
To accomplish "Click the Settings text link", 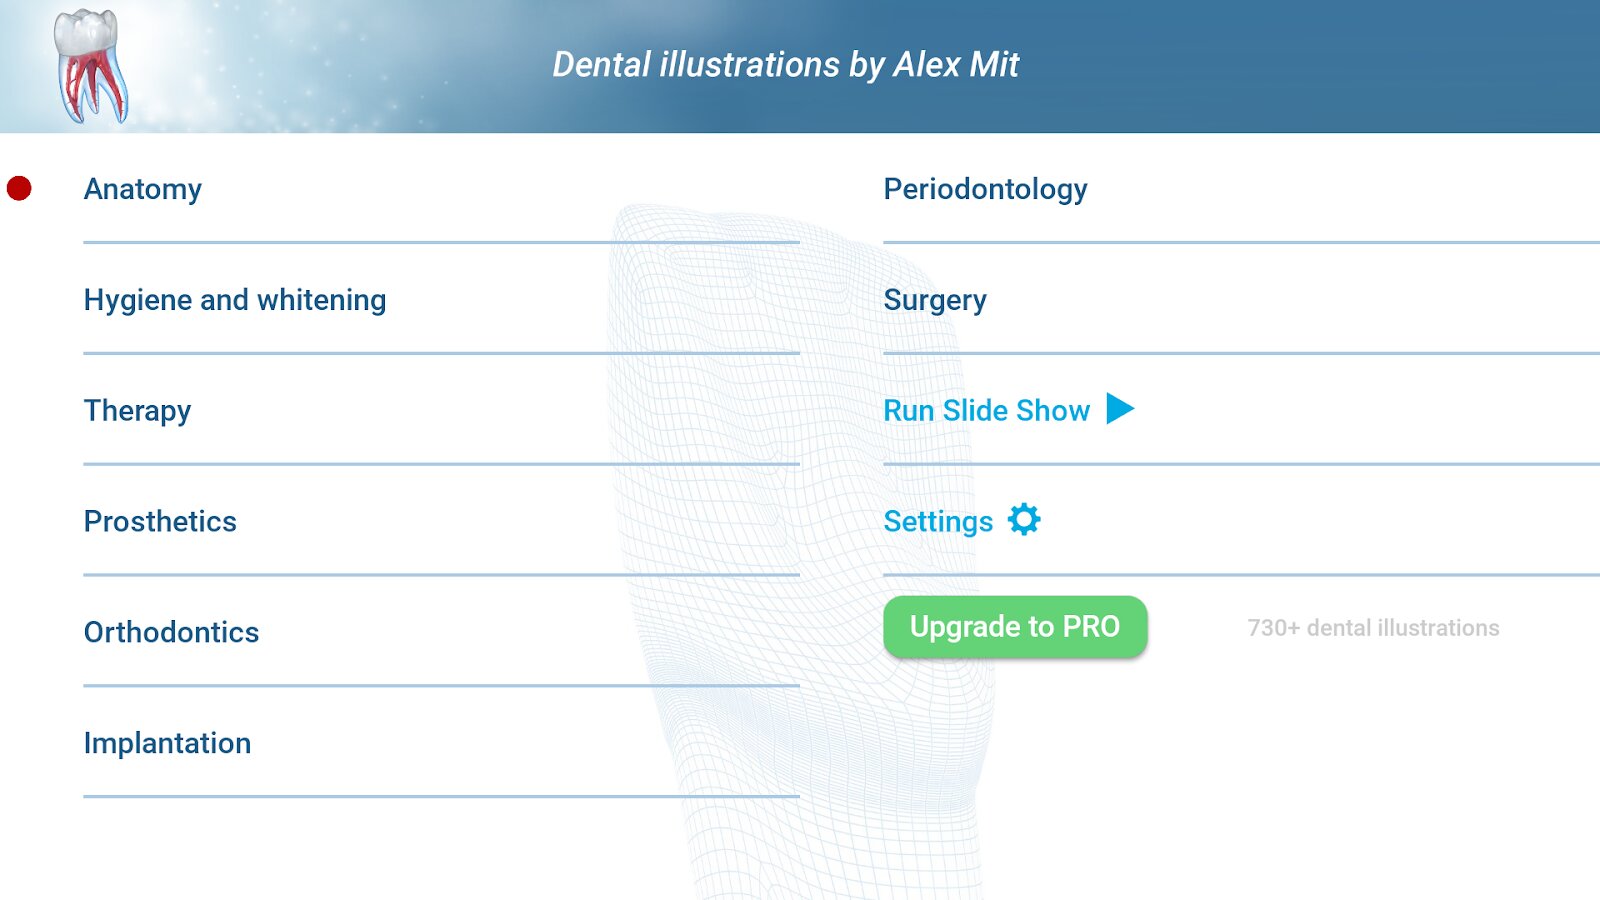I will pyautogui.click(x=938, y=521).
